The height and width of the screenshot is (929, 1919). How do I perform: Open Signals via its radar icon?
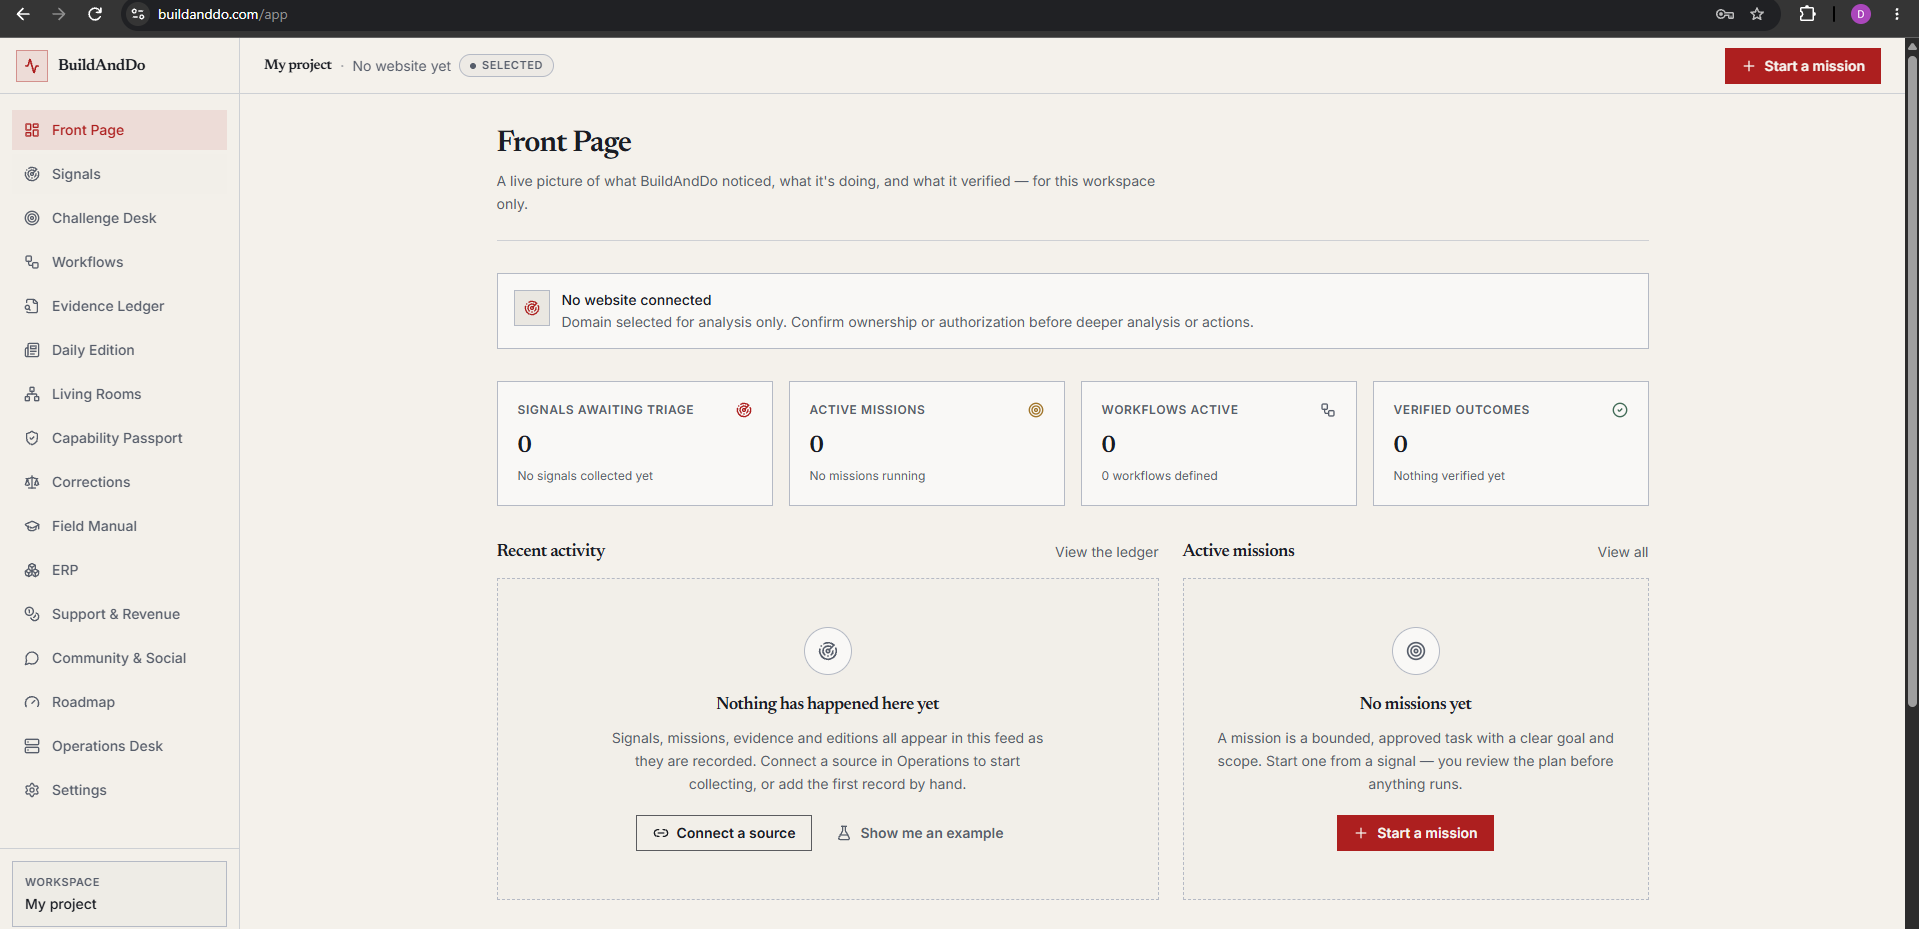pyautogui.click(x=32, y=174)
